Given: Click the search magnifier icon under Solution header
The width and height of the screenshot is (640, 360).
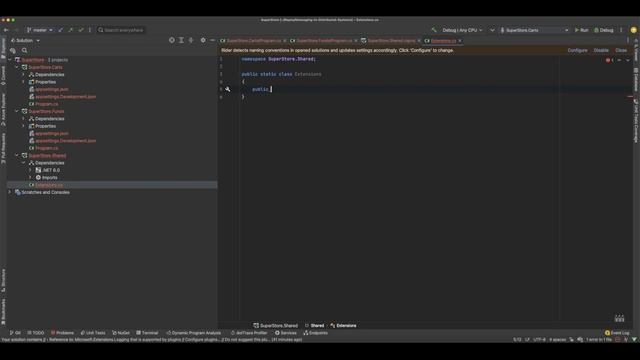Looking at the screenshot, I should (24, 51).
